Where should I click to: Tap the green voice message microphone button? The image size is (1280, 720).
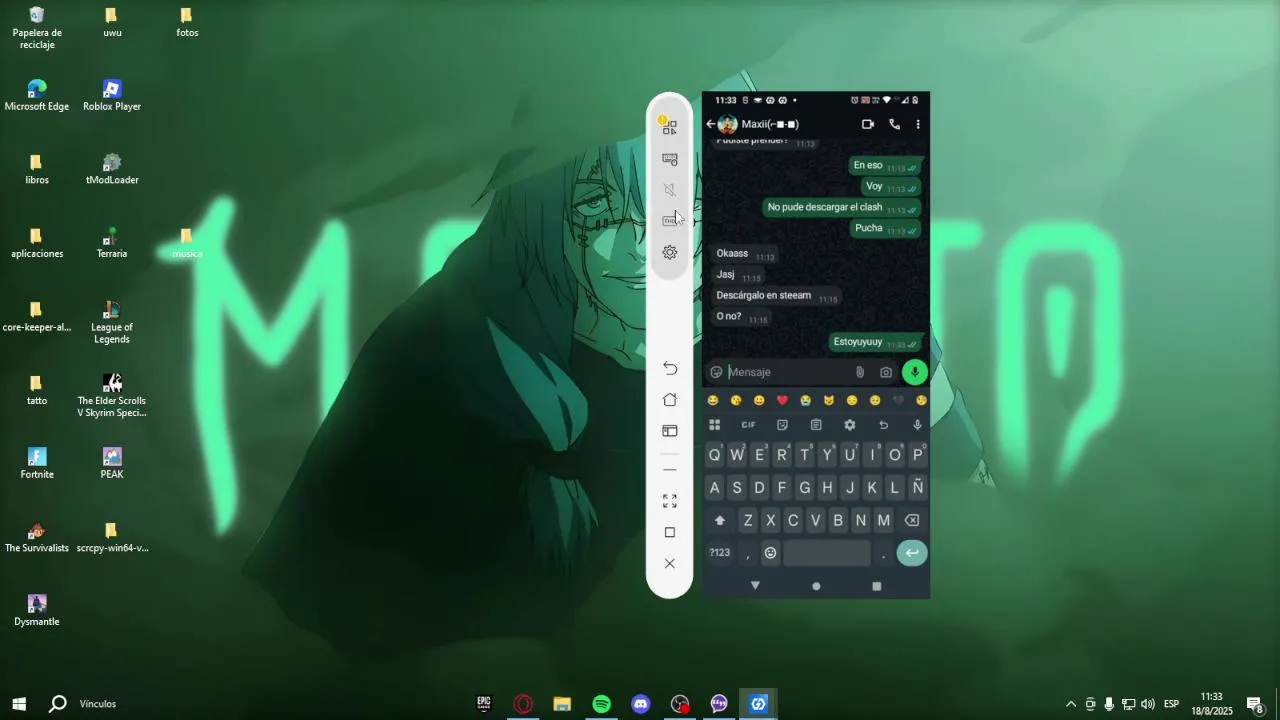(x=914, y=372)
